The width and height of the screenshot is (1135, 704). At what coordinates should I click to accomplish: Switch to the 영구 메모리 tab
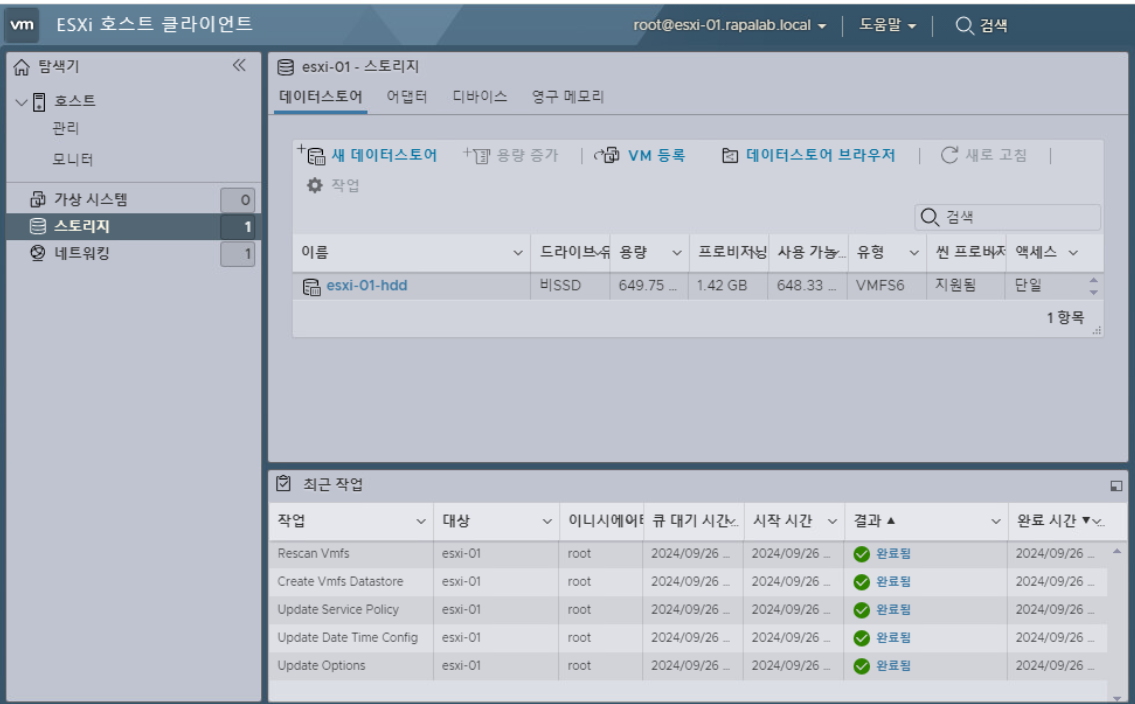coord(568,97)
